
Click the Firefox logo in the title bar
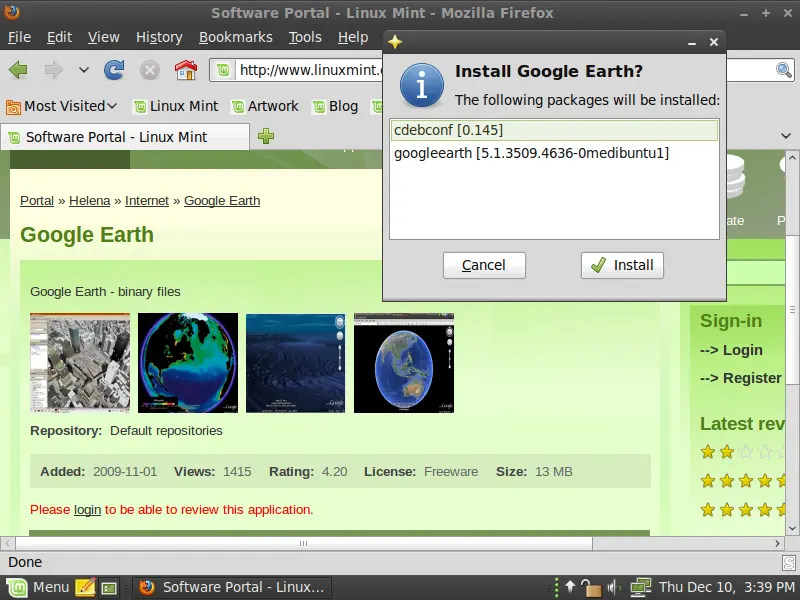12,11
